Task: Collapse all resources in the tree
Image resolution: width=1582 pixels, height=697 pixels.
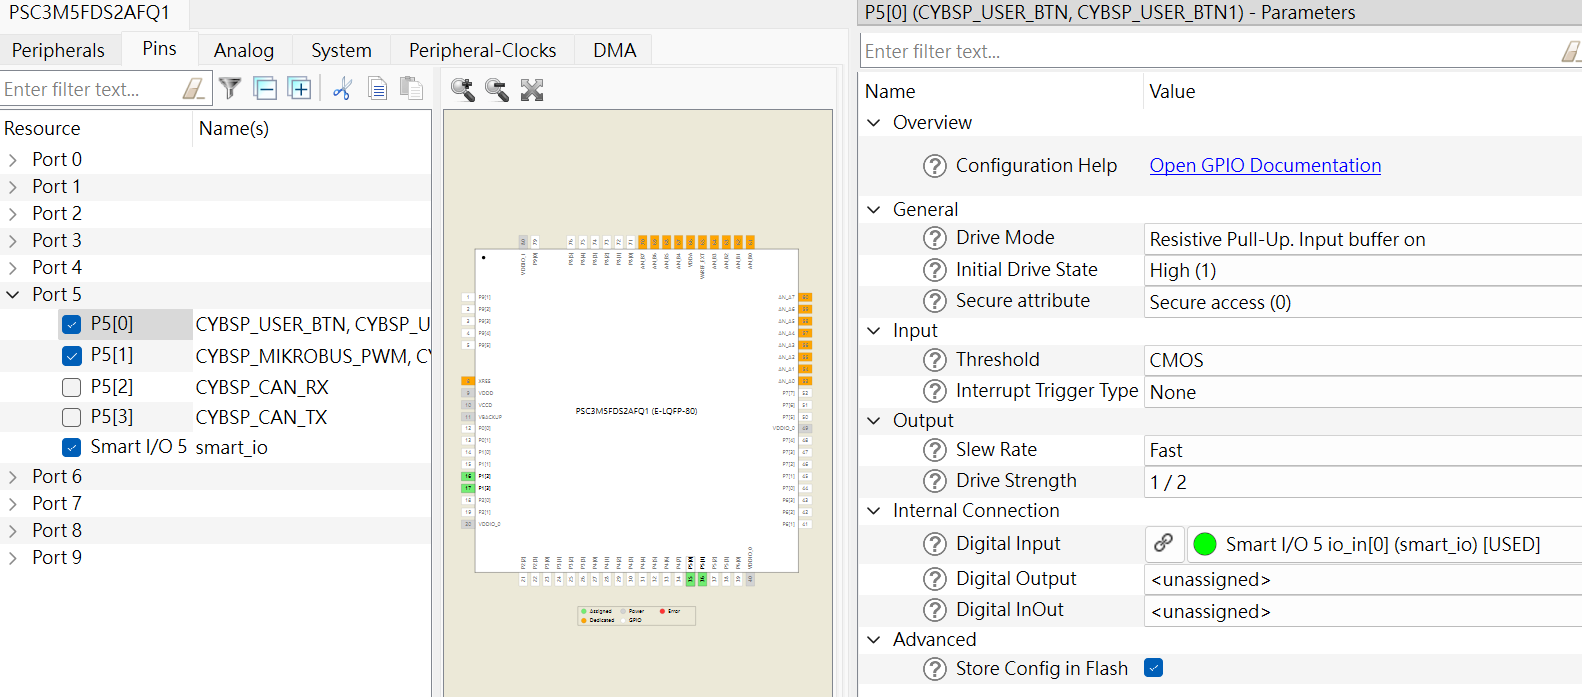Action: point(265,89)
